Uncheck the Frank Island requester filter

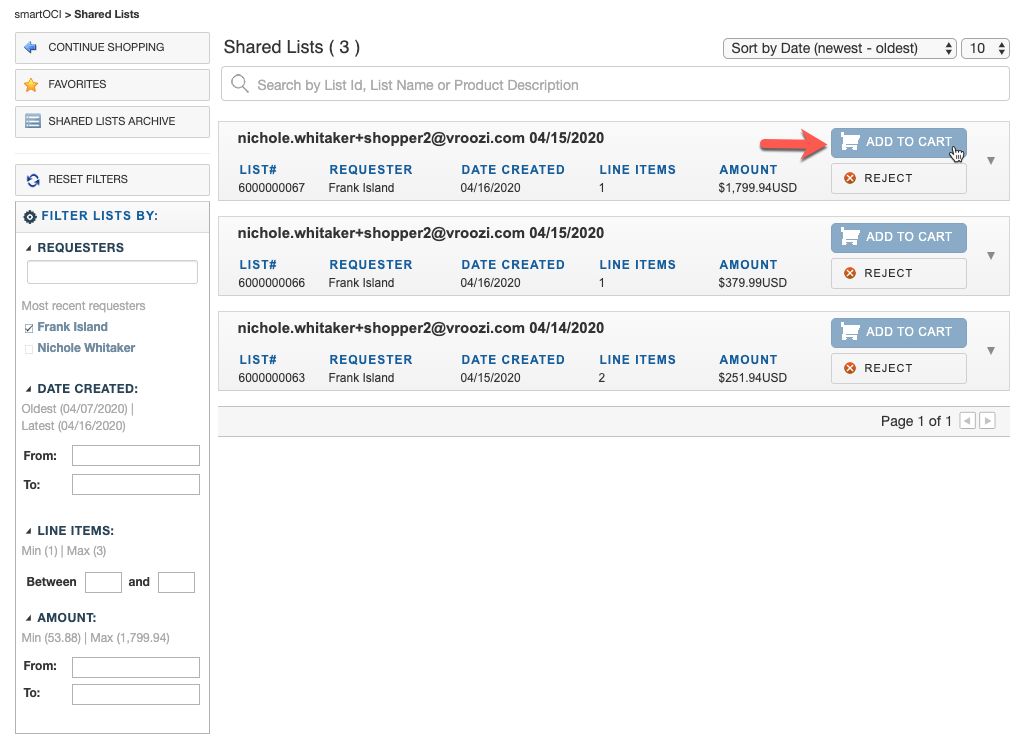pos(29,328)
